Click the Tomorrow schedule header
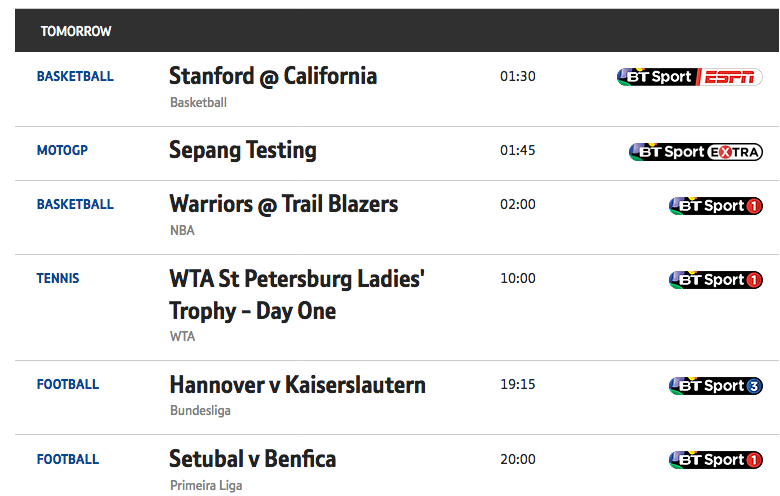Screen dimensions: 780x496 pos(76,31)
